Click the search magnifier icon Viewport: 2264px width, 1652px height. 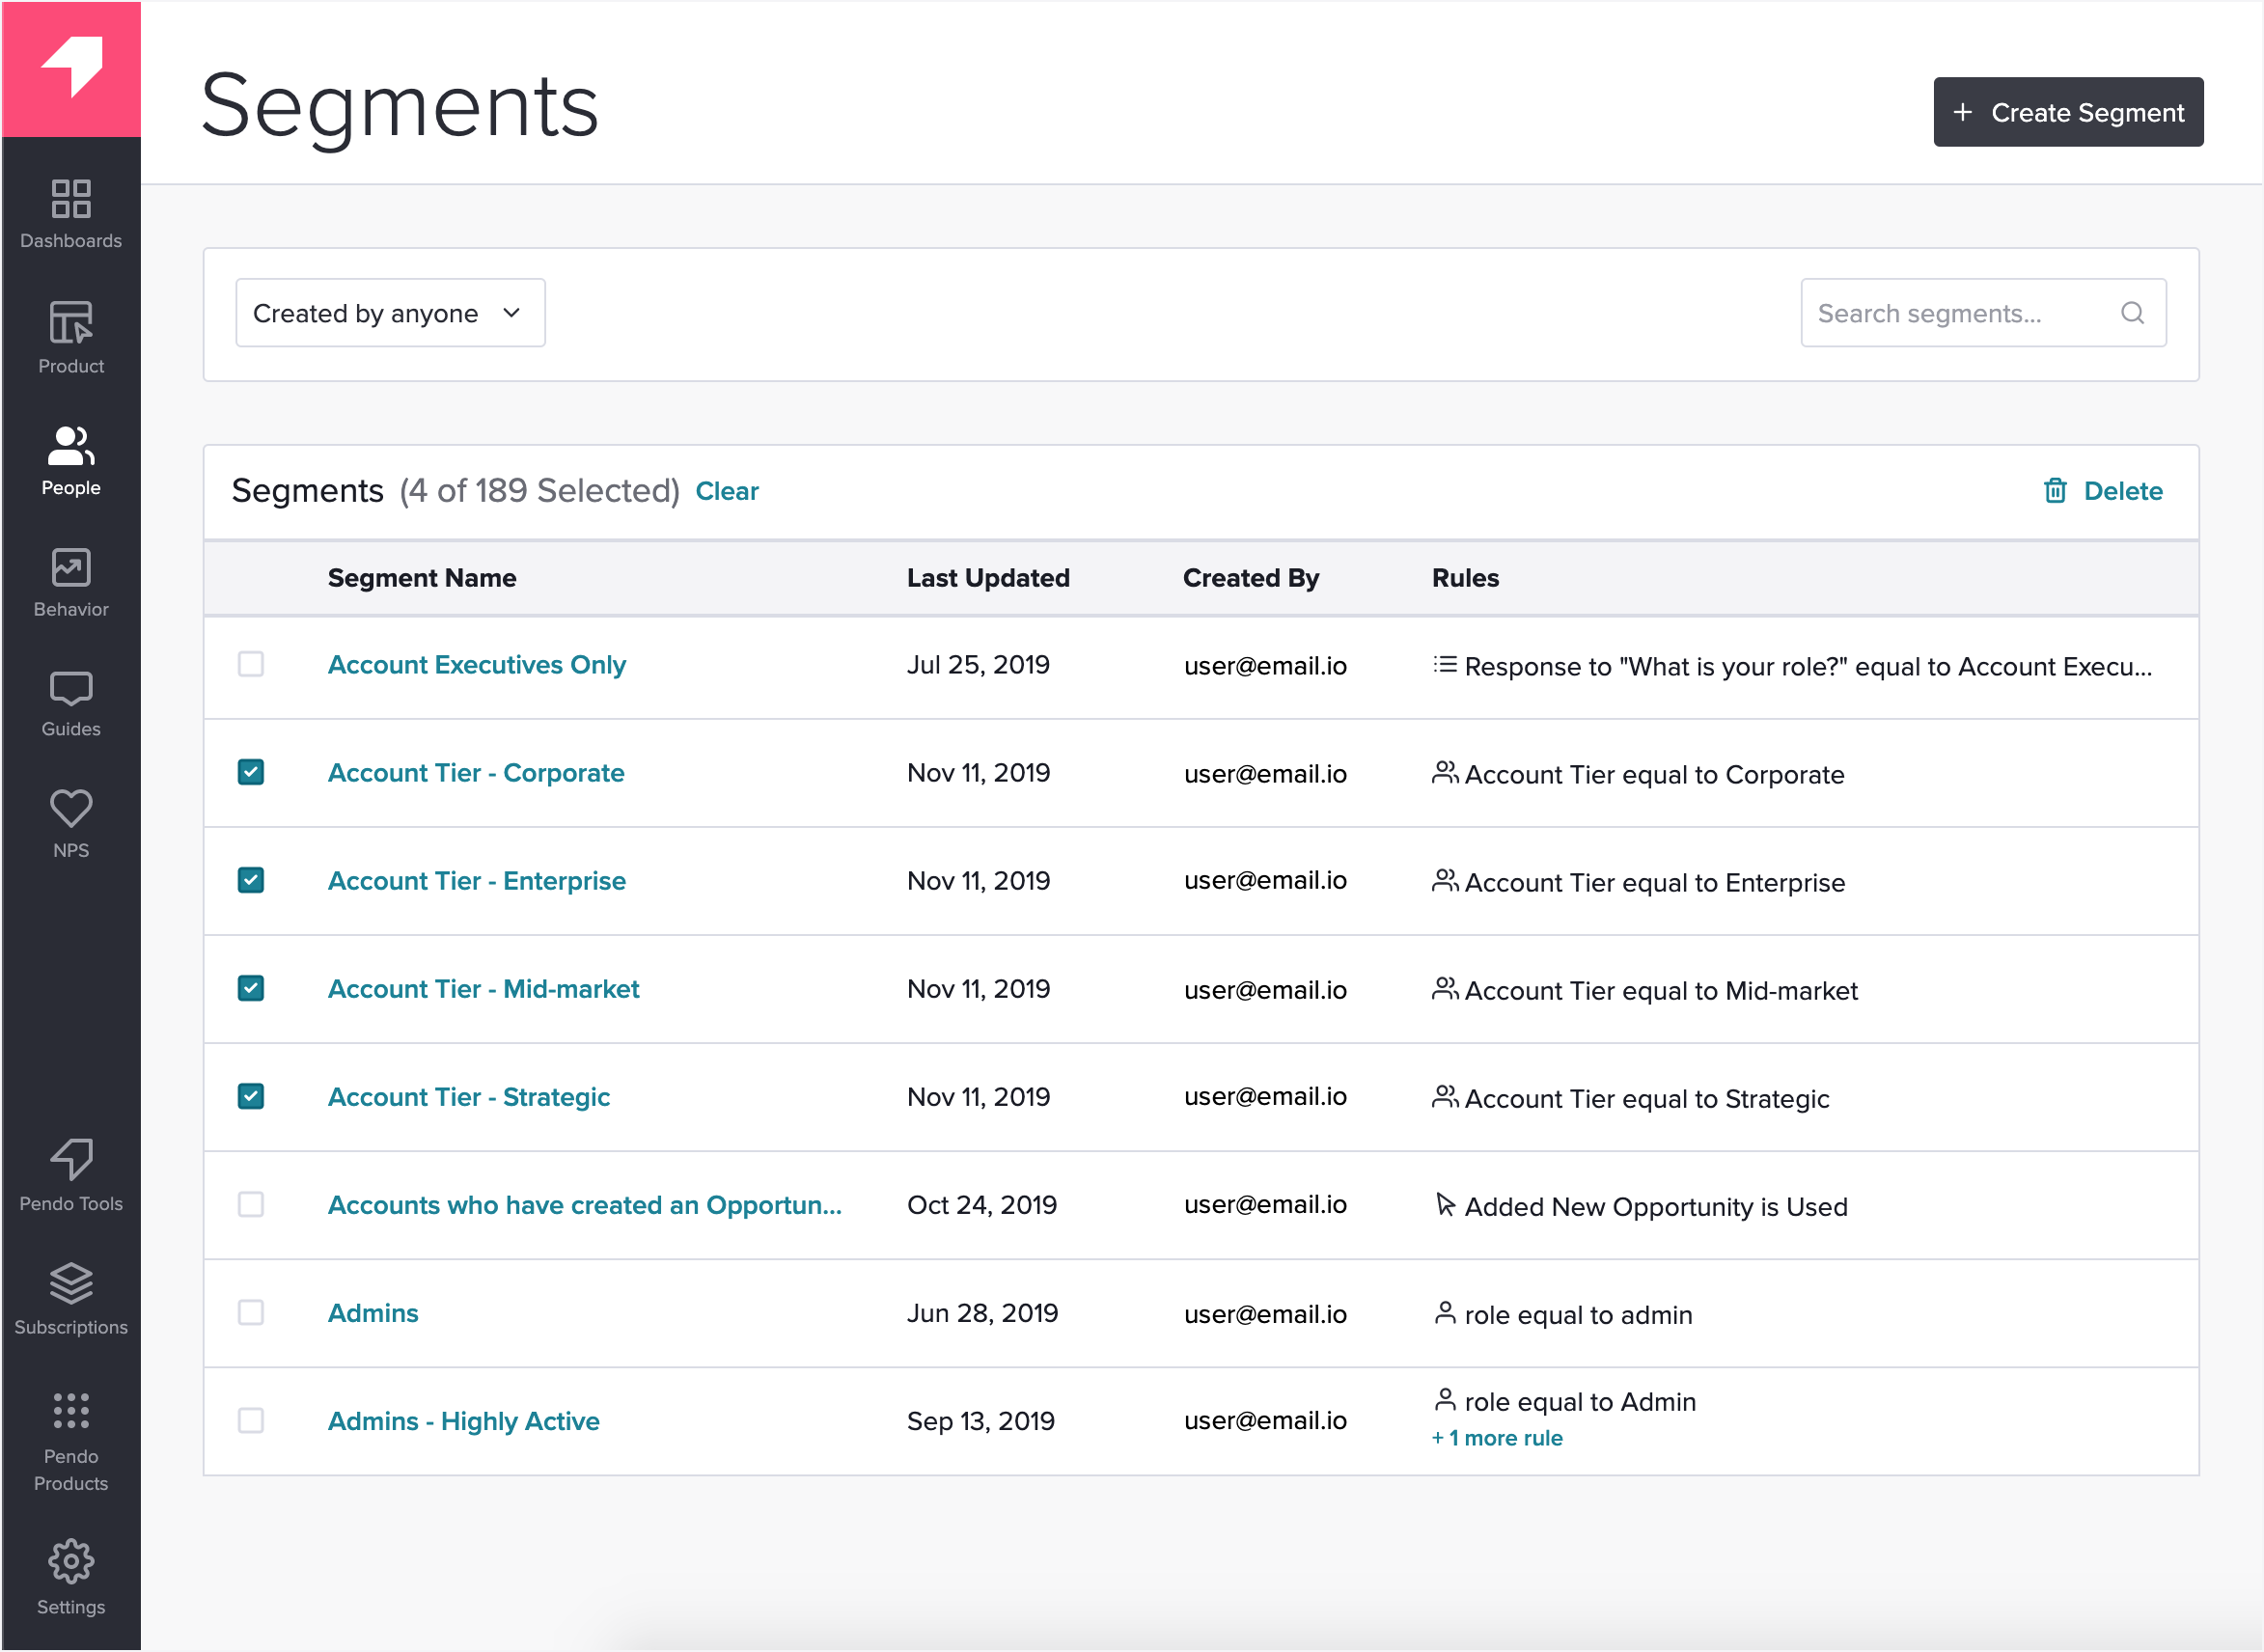[2133, 313]
